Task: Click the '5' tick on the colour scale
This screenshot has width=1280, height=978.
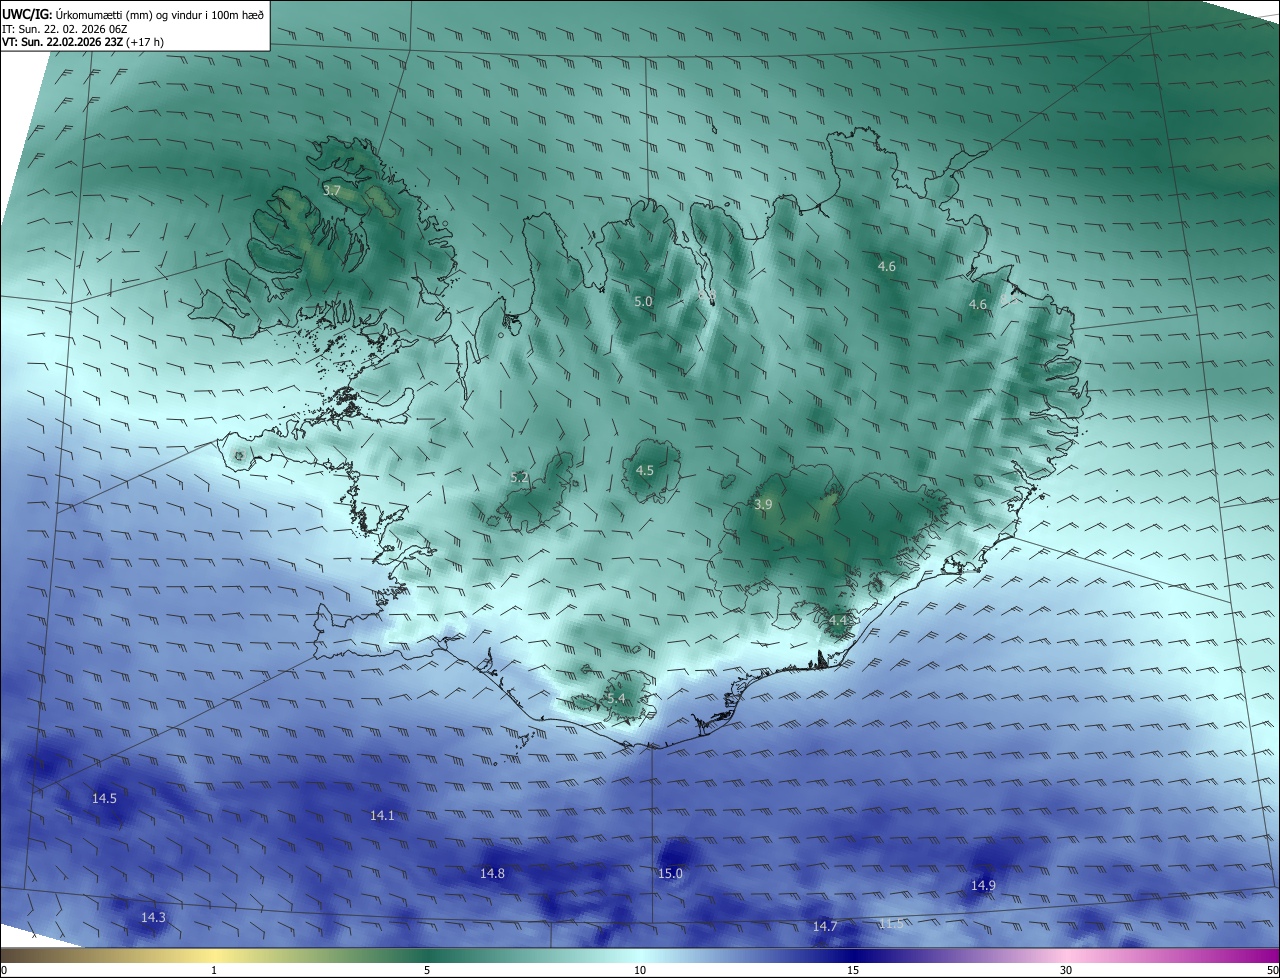Action: [x=427, y=970]
